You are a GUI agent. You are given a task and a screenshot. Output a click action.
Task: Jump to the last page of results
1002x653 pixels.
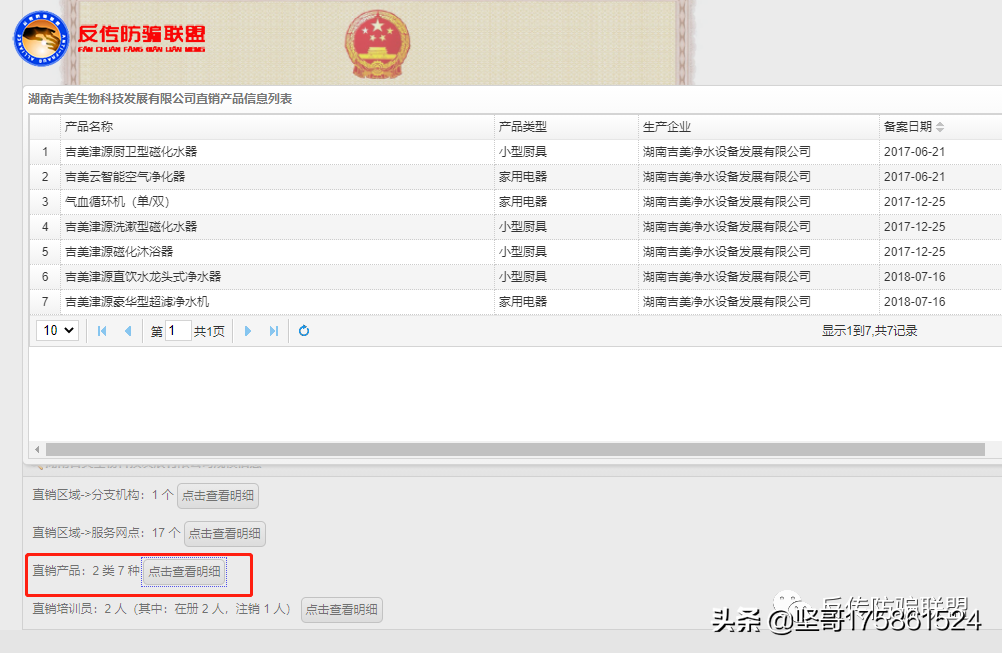tap(274, 331)
